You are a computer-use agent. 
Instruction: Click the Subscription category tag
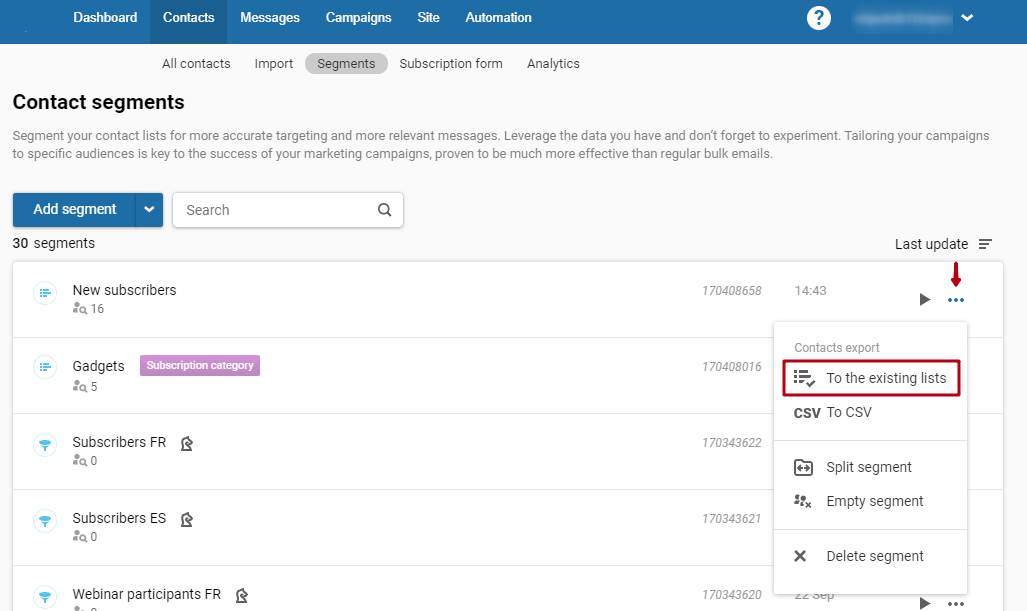(x=200, y=365)
